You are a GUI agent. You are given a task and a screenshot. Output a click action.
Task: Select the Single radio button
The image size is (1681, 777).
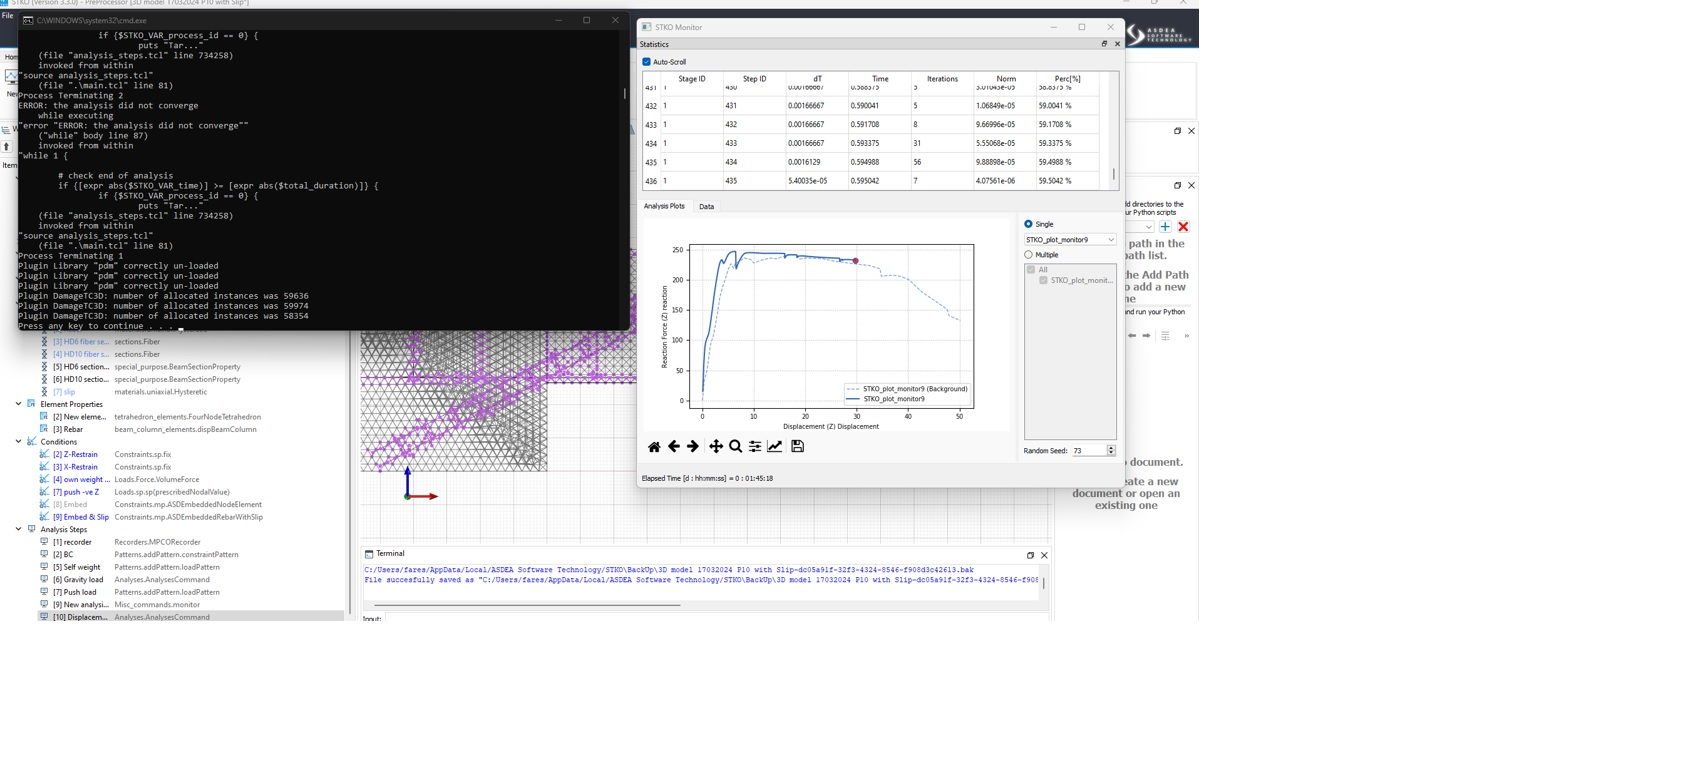coord(1028,224)
